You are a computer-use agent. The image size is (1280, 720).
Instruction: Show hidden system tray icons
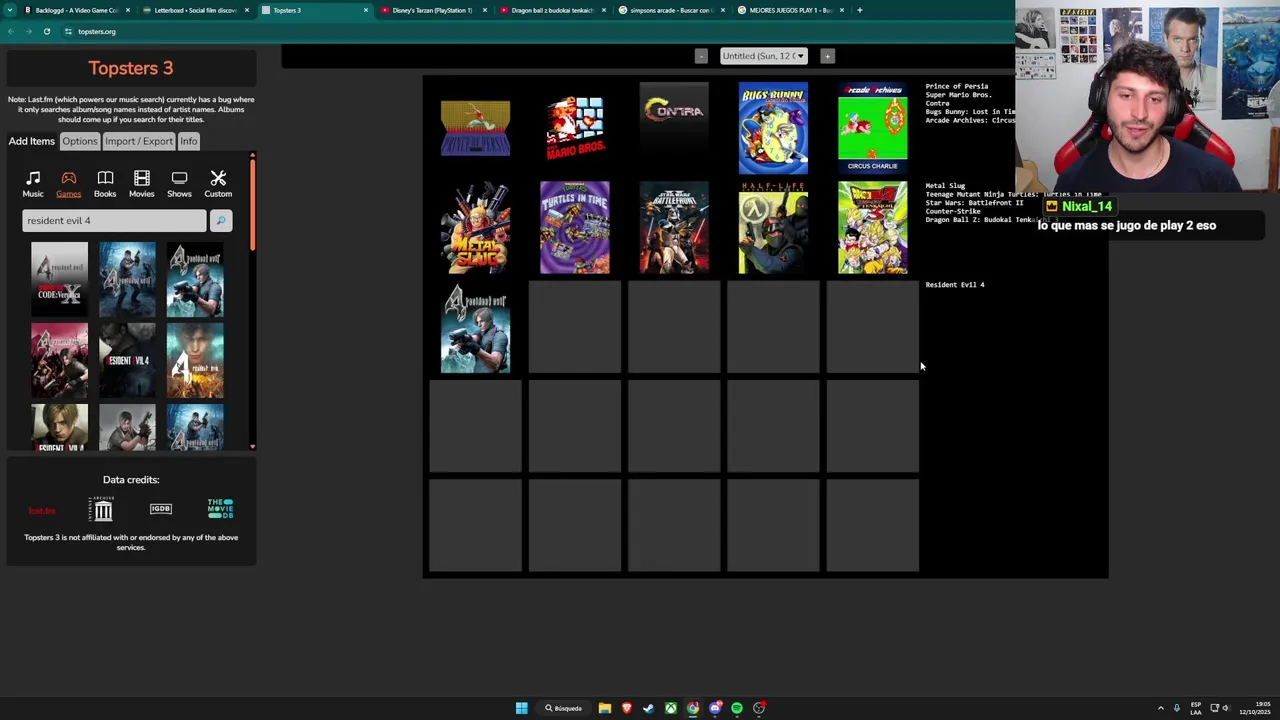(1161, 708)
